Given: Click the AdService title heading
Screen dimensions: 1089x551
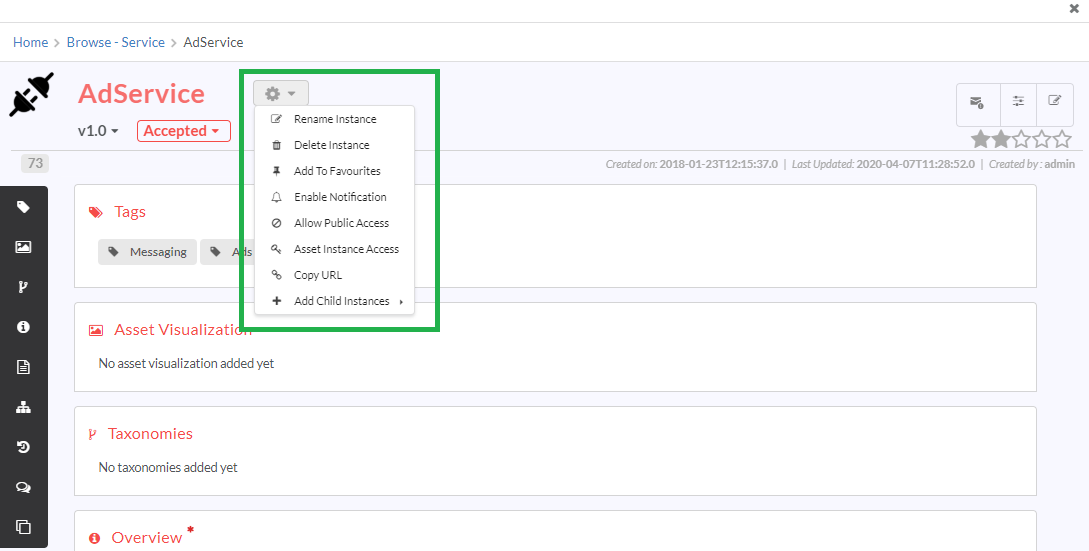Looking at the screenshot, I should click(142, 93).
